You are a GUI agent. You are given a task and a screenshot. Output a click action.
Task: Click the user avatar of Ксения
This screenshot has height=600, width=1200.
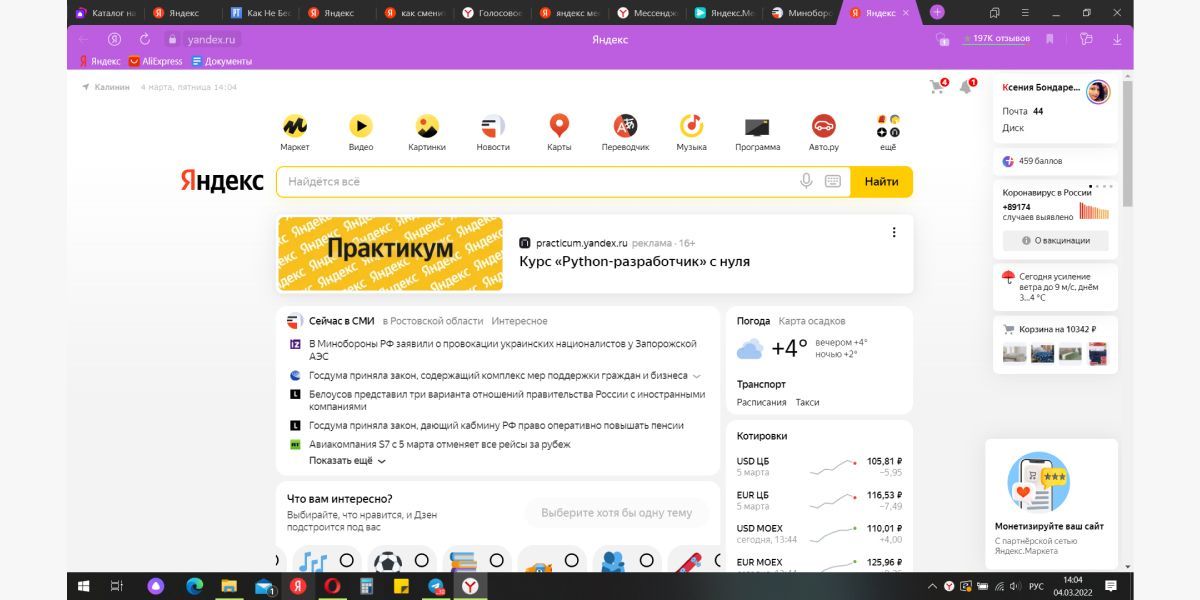(x=1098, y=92)
